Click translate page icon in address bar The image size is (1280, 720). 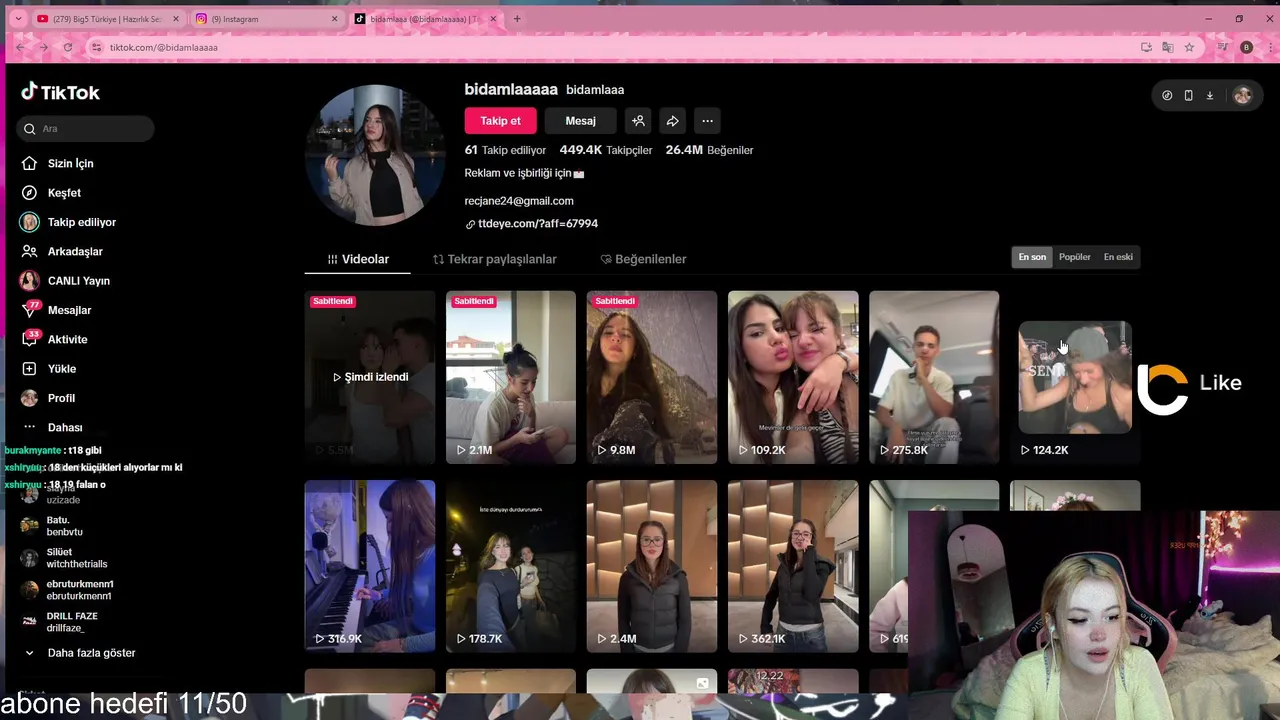(1168, 47)
